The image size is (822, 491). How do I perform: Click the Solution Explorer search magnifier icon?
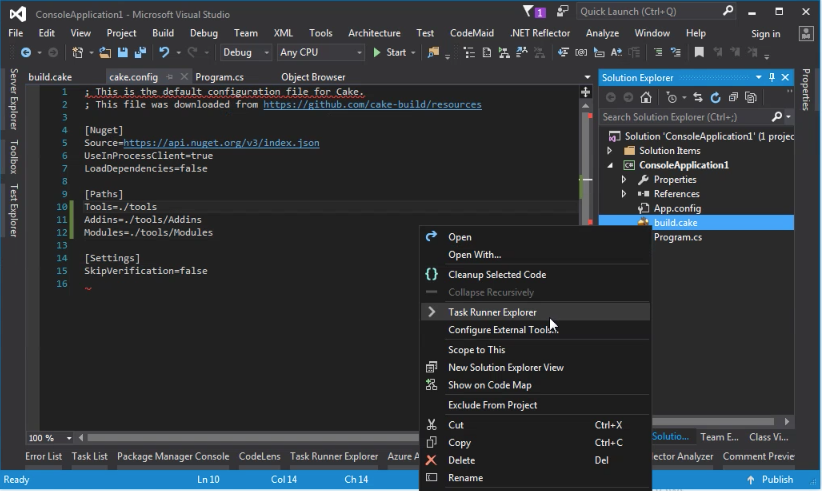pos(777,117)
